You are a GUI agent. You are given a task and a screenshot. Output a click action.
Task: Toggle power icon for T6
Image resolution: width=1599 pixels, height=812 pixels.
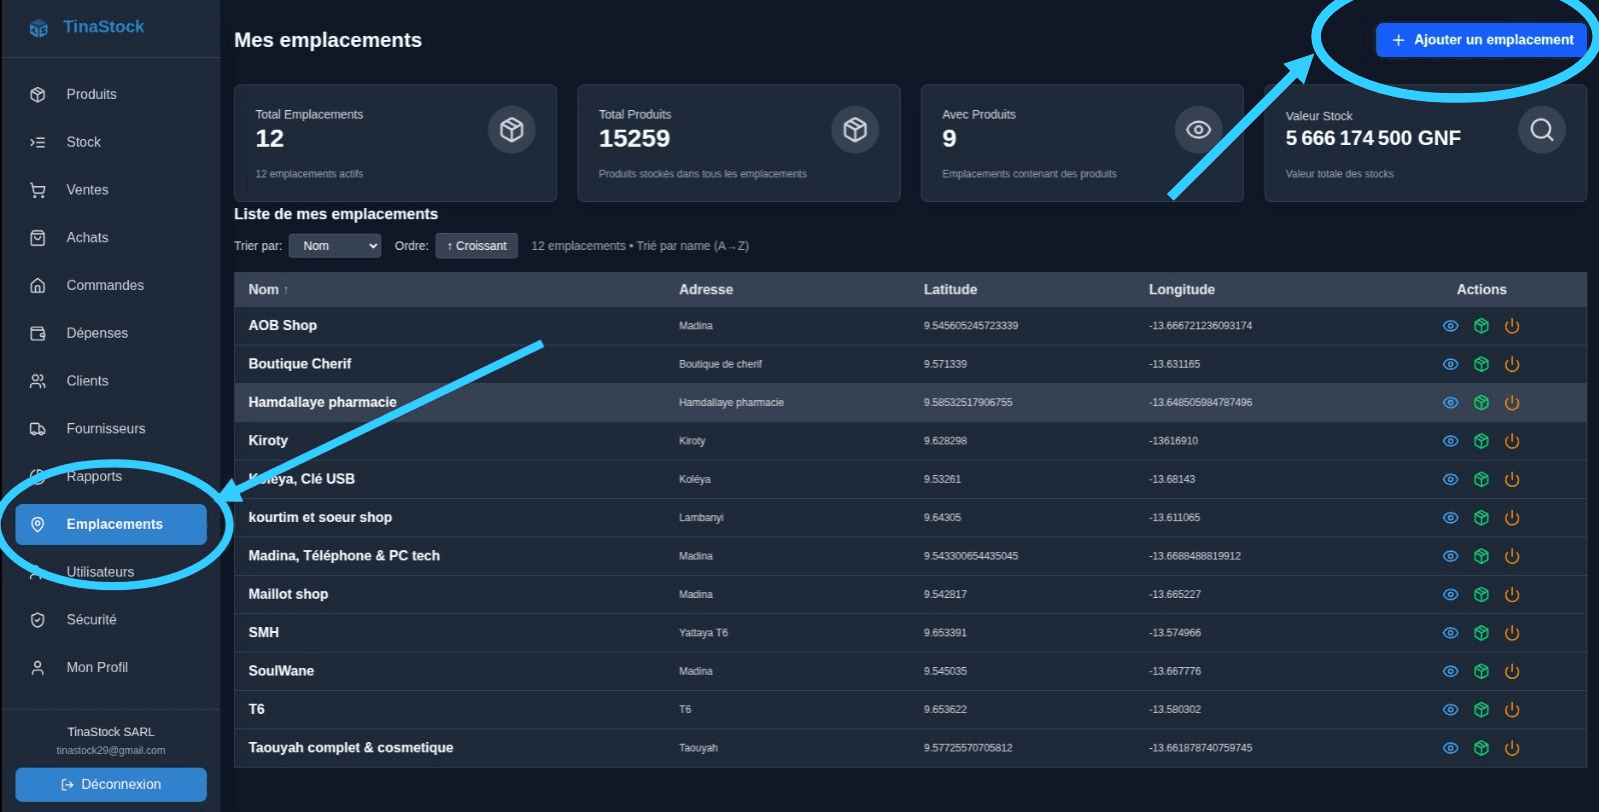pos(1512,710)
